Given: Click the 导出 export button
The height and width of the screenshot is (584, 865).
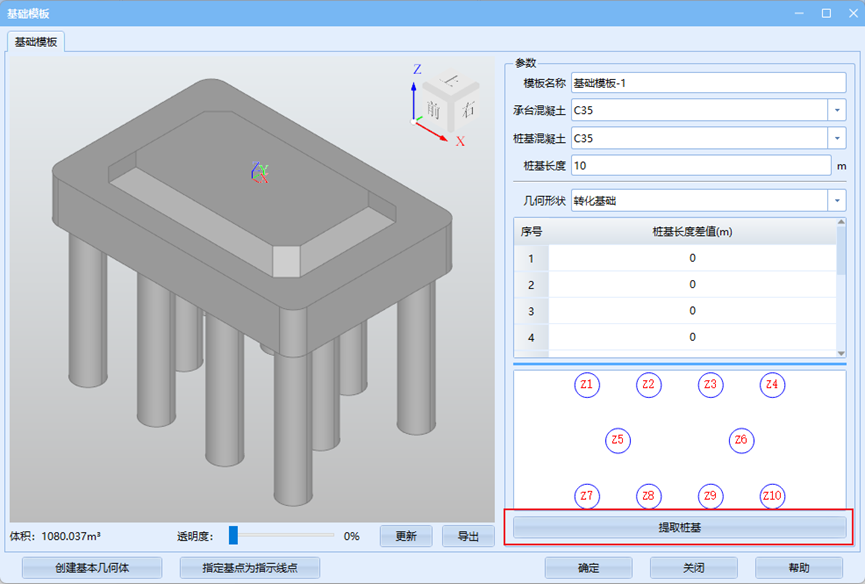Looking at the screenshot, I should 468,536.
